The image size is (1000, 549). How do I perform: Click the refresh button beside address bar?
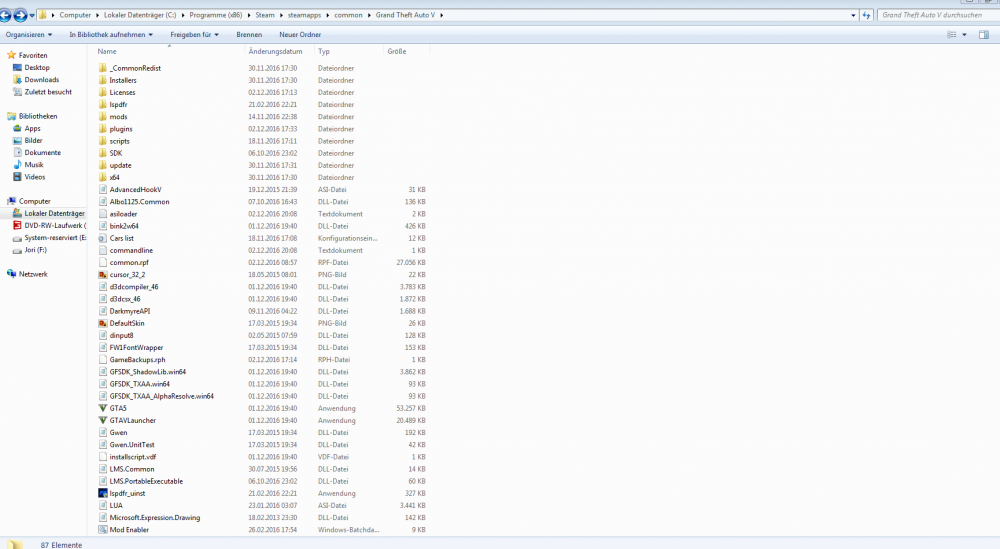coord(866,15)
